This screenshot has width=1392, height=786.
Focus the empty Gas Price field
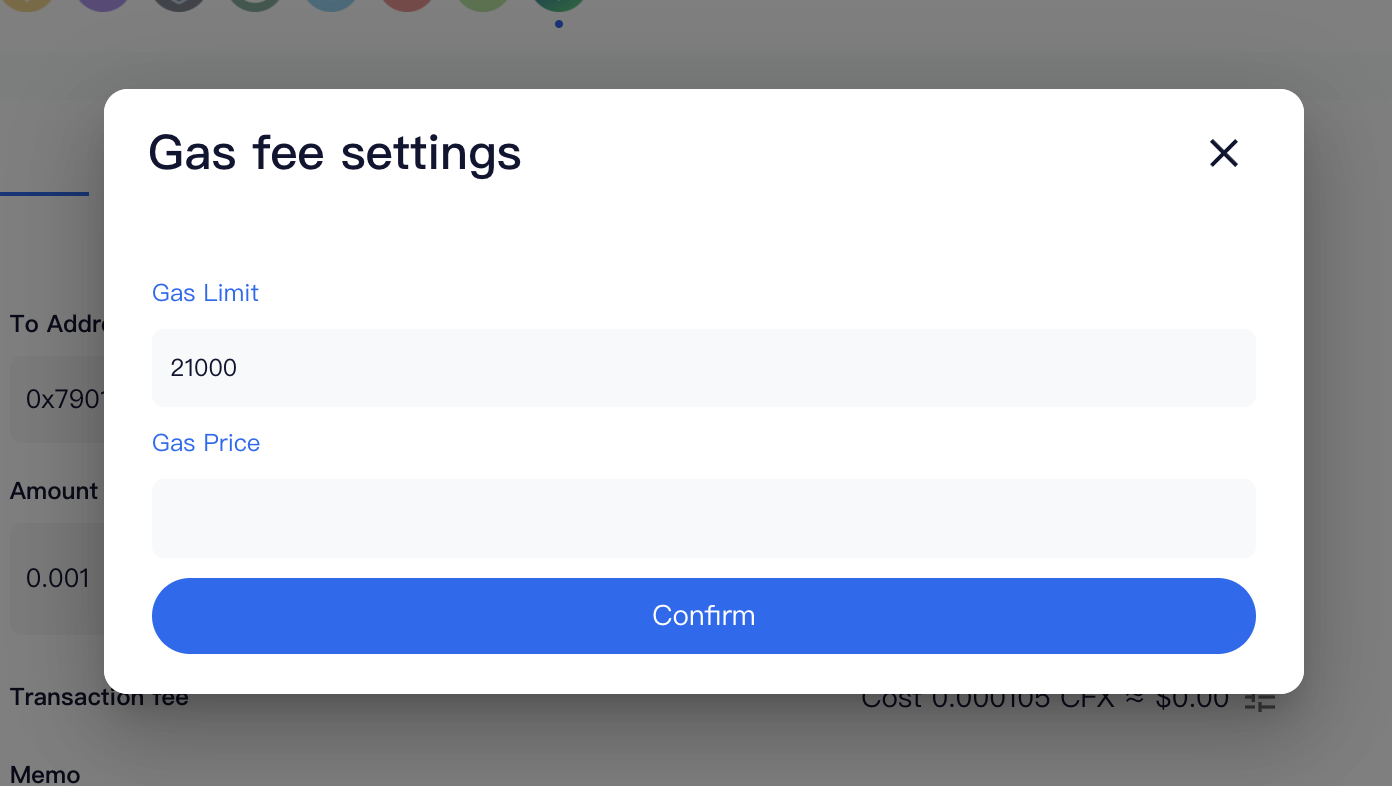pyautogui.click(x=703, y=518)
